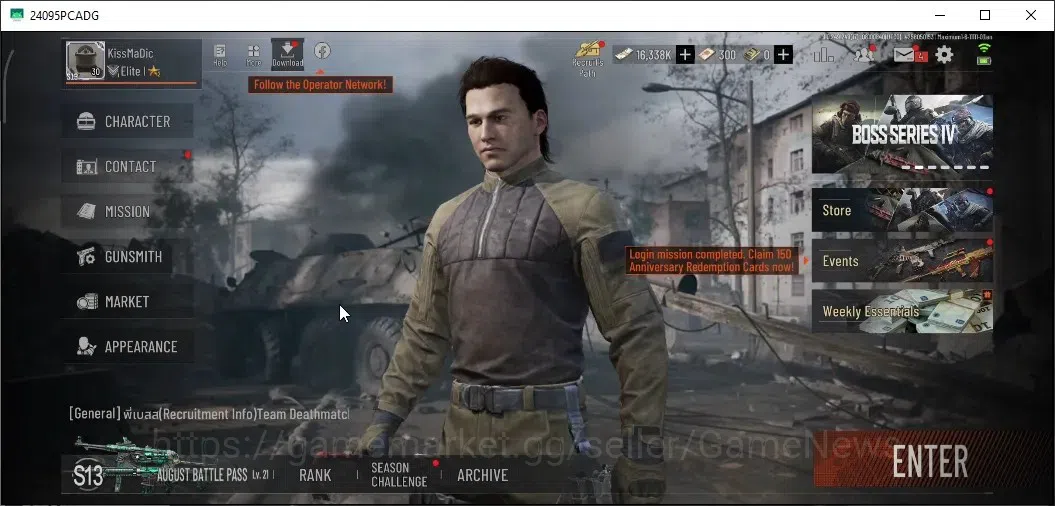Open the mail inbox icon
The width and height of the screenshot is (1055, 506).
point(906,55)
